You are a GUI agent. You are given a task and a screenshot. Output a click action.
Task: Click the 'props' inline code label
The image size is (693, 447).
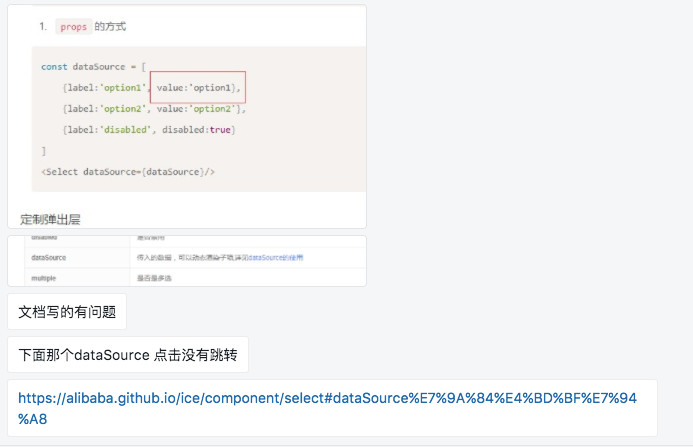coord(73,27)
